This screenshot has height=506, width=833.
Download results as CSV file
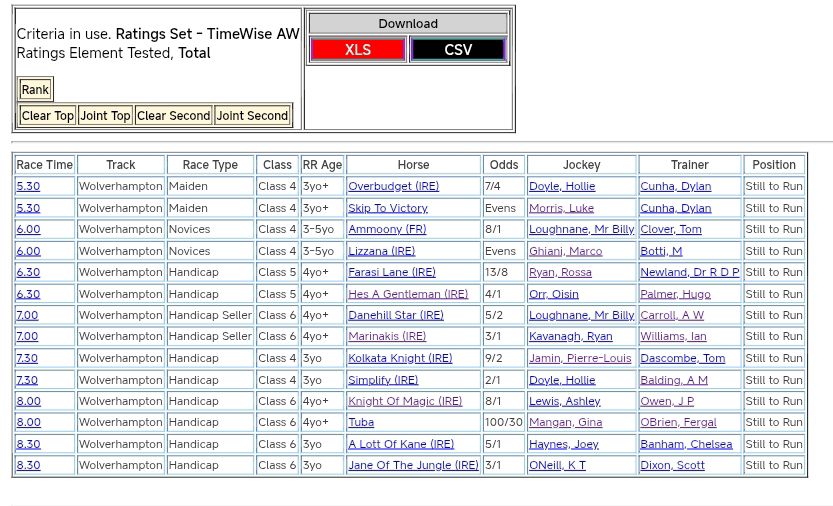point(458,50)
